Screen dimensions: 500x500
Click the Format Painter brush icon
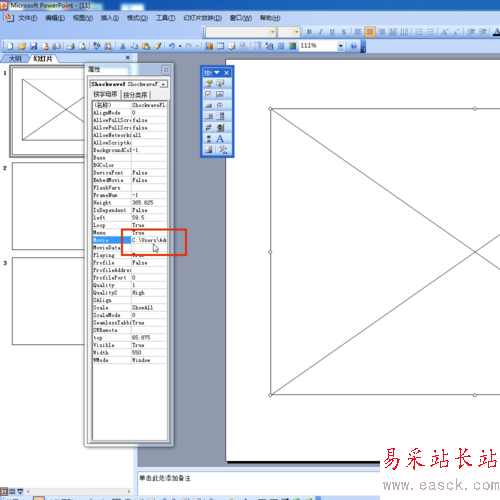click(158, 46)
